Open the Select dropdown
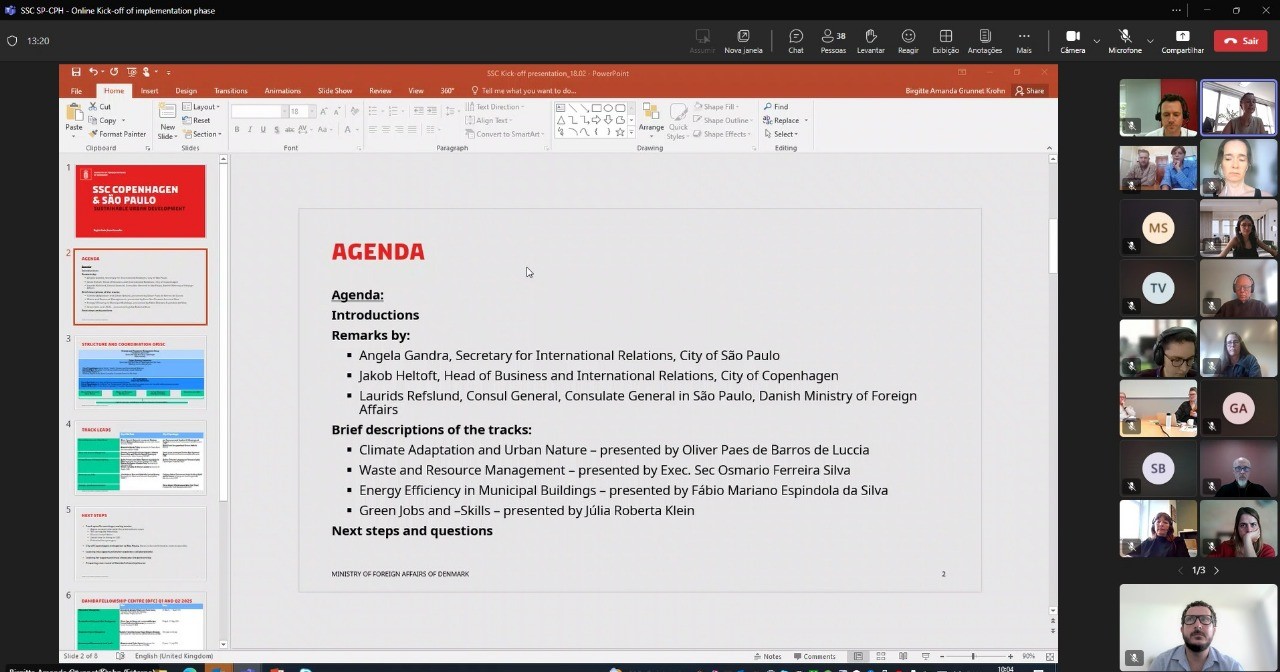The width and height of the screenshot is (1280, 672). [x=780, y=134]
